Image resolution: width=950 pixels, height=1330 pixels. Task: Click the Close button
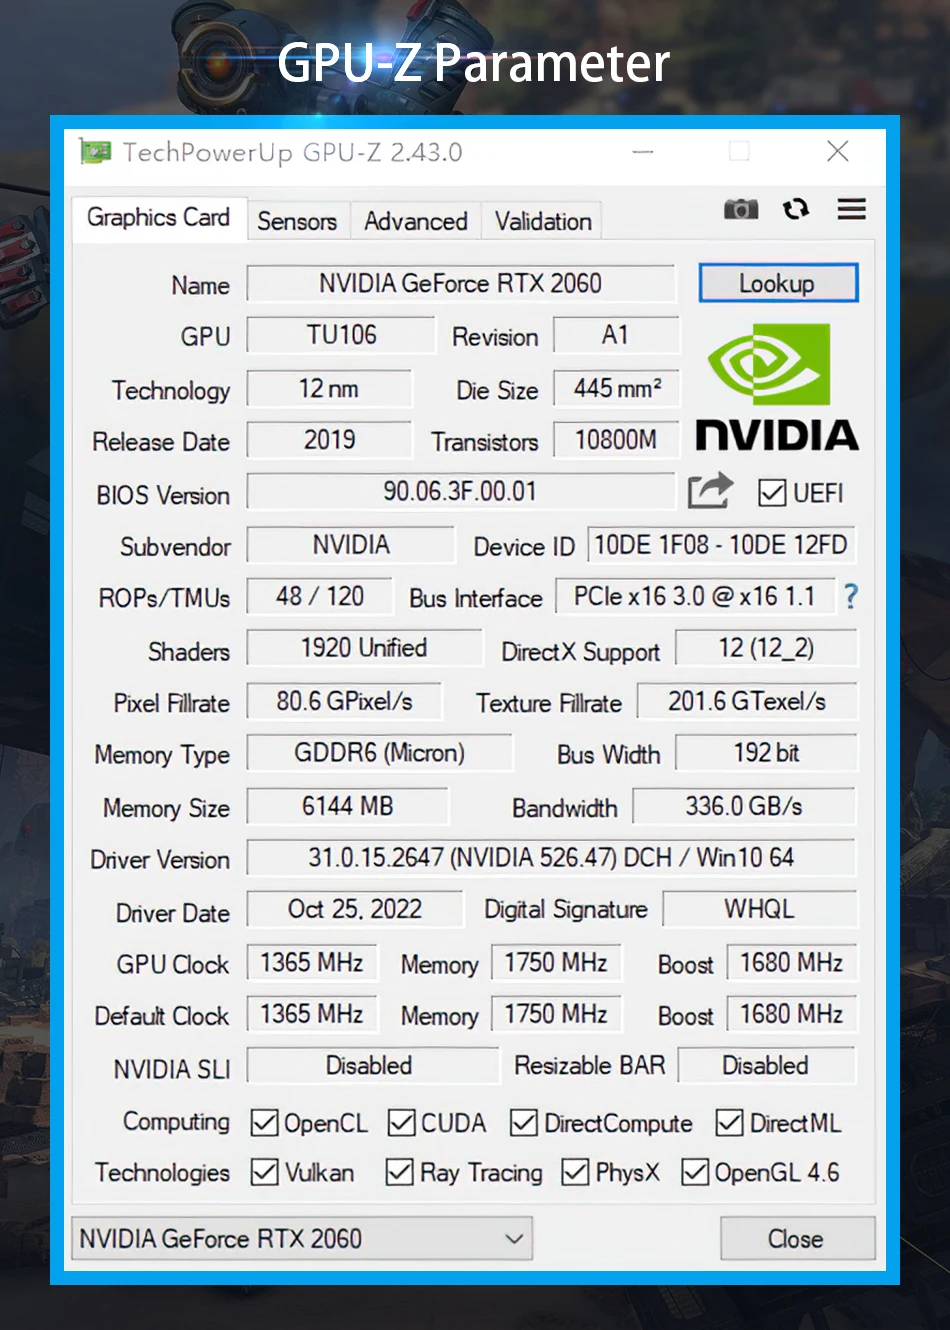796,1239
